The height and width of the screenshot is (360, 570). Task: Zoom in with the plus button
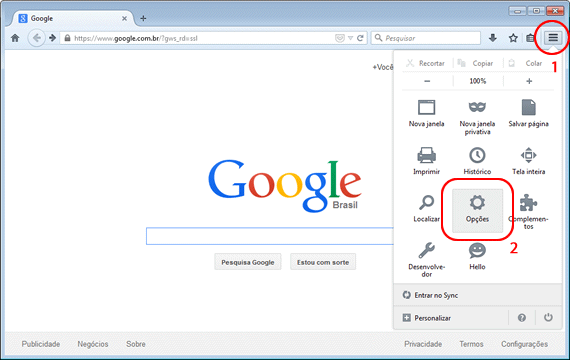(529, 81)
